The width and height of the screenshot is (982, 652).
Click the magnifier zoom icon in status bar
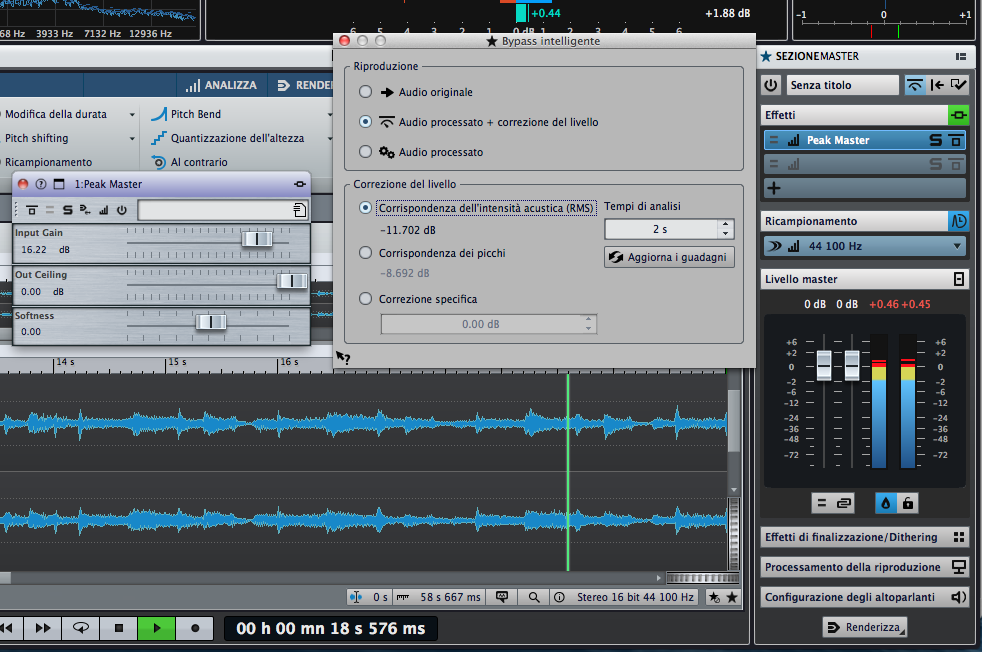[x=534, y=598]
